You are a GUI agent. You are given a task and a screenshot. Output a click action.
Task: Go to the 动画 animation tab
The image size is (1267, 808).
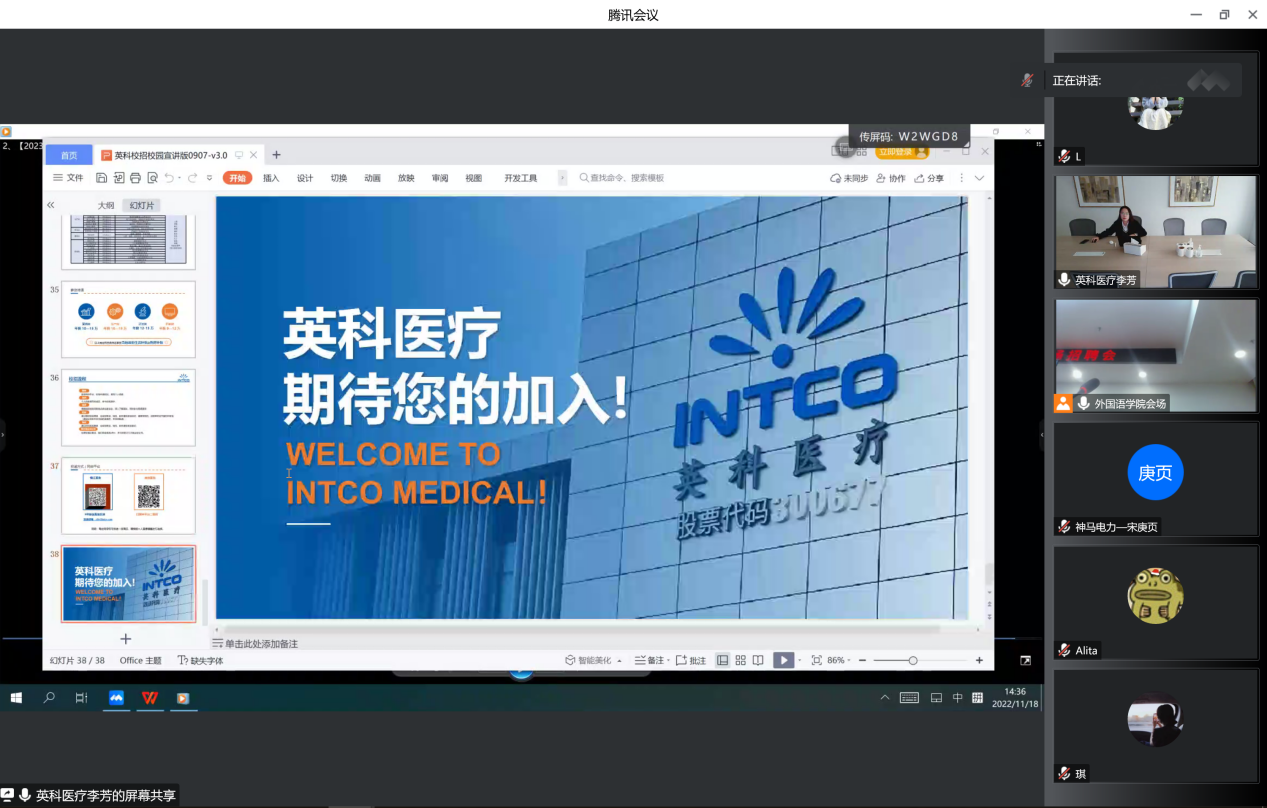coord(372,178)
